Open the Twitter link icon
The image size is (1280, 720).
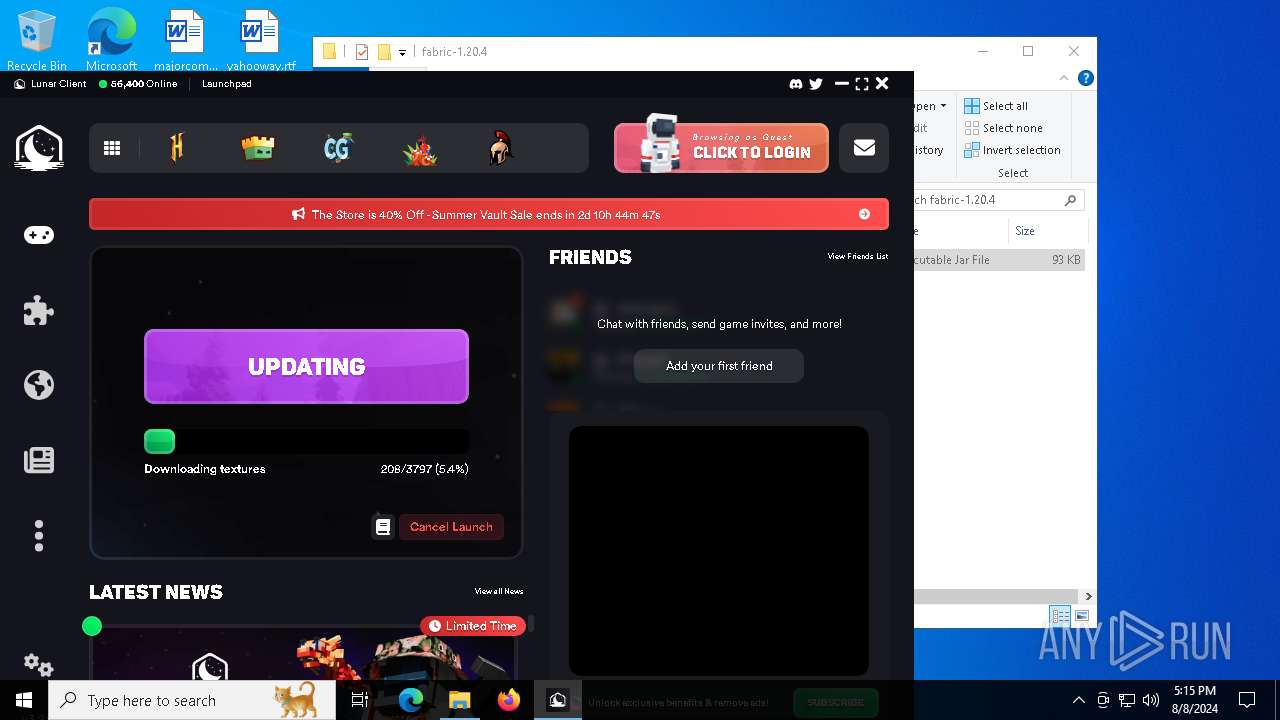tap(816, 84)
